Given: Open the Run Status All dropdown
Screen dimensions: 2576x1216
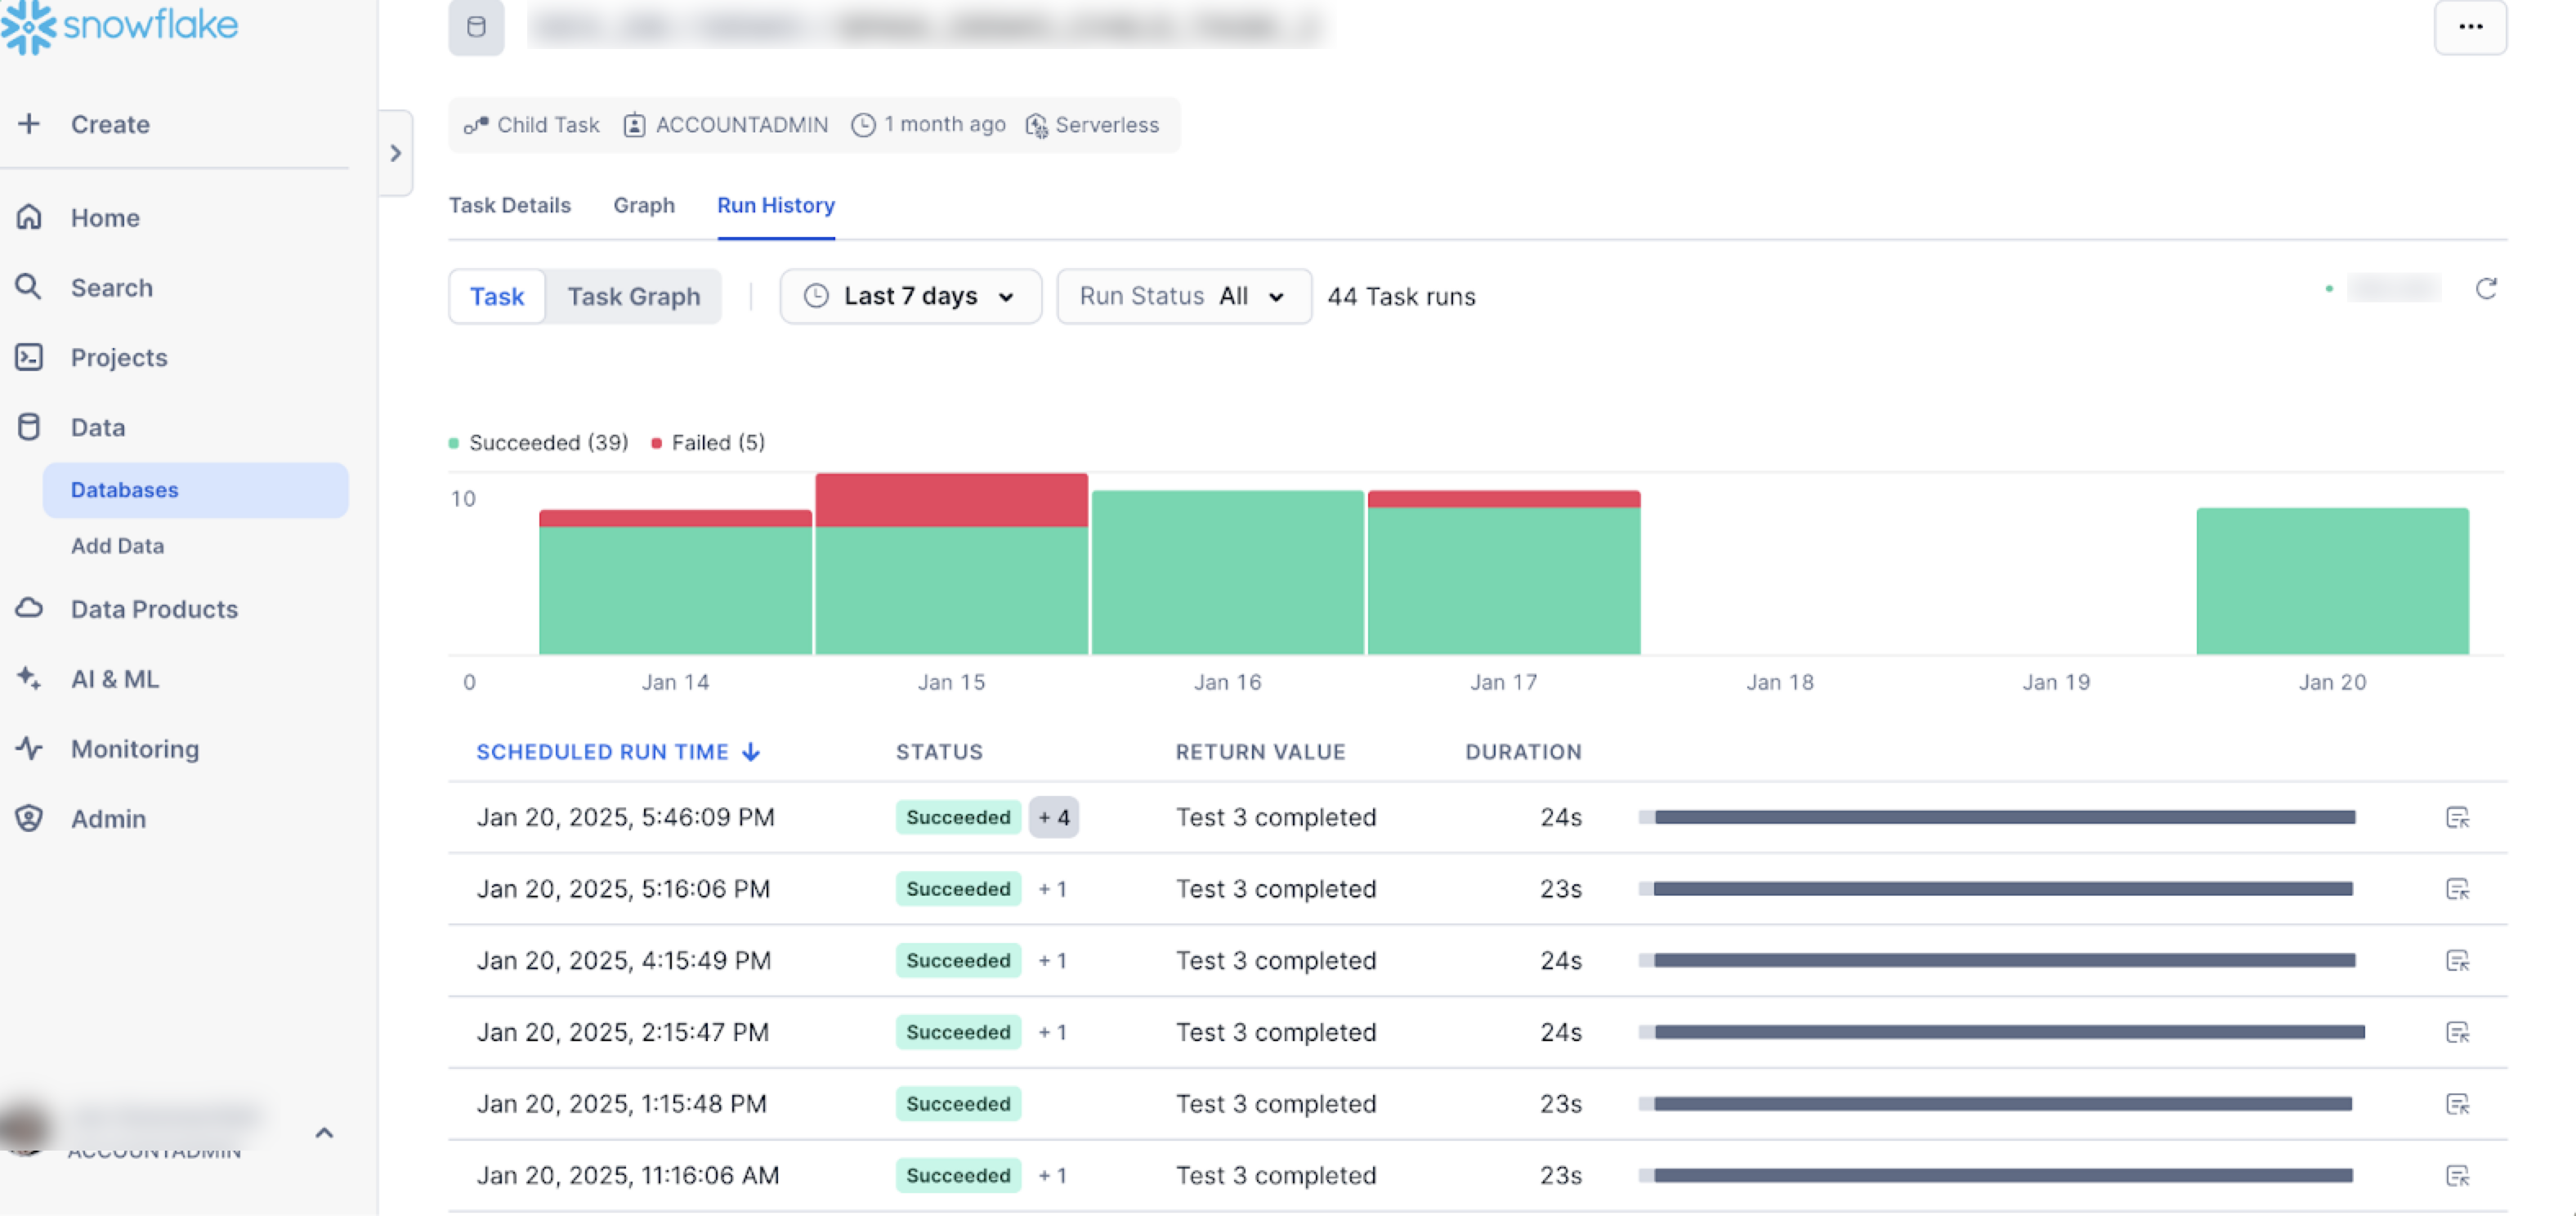Looking at the screenshot, I should coord(1183,297).
